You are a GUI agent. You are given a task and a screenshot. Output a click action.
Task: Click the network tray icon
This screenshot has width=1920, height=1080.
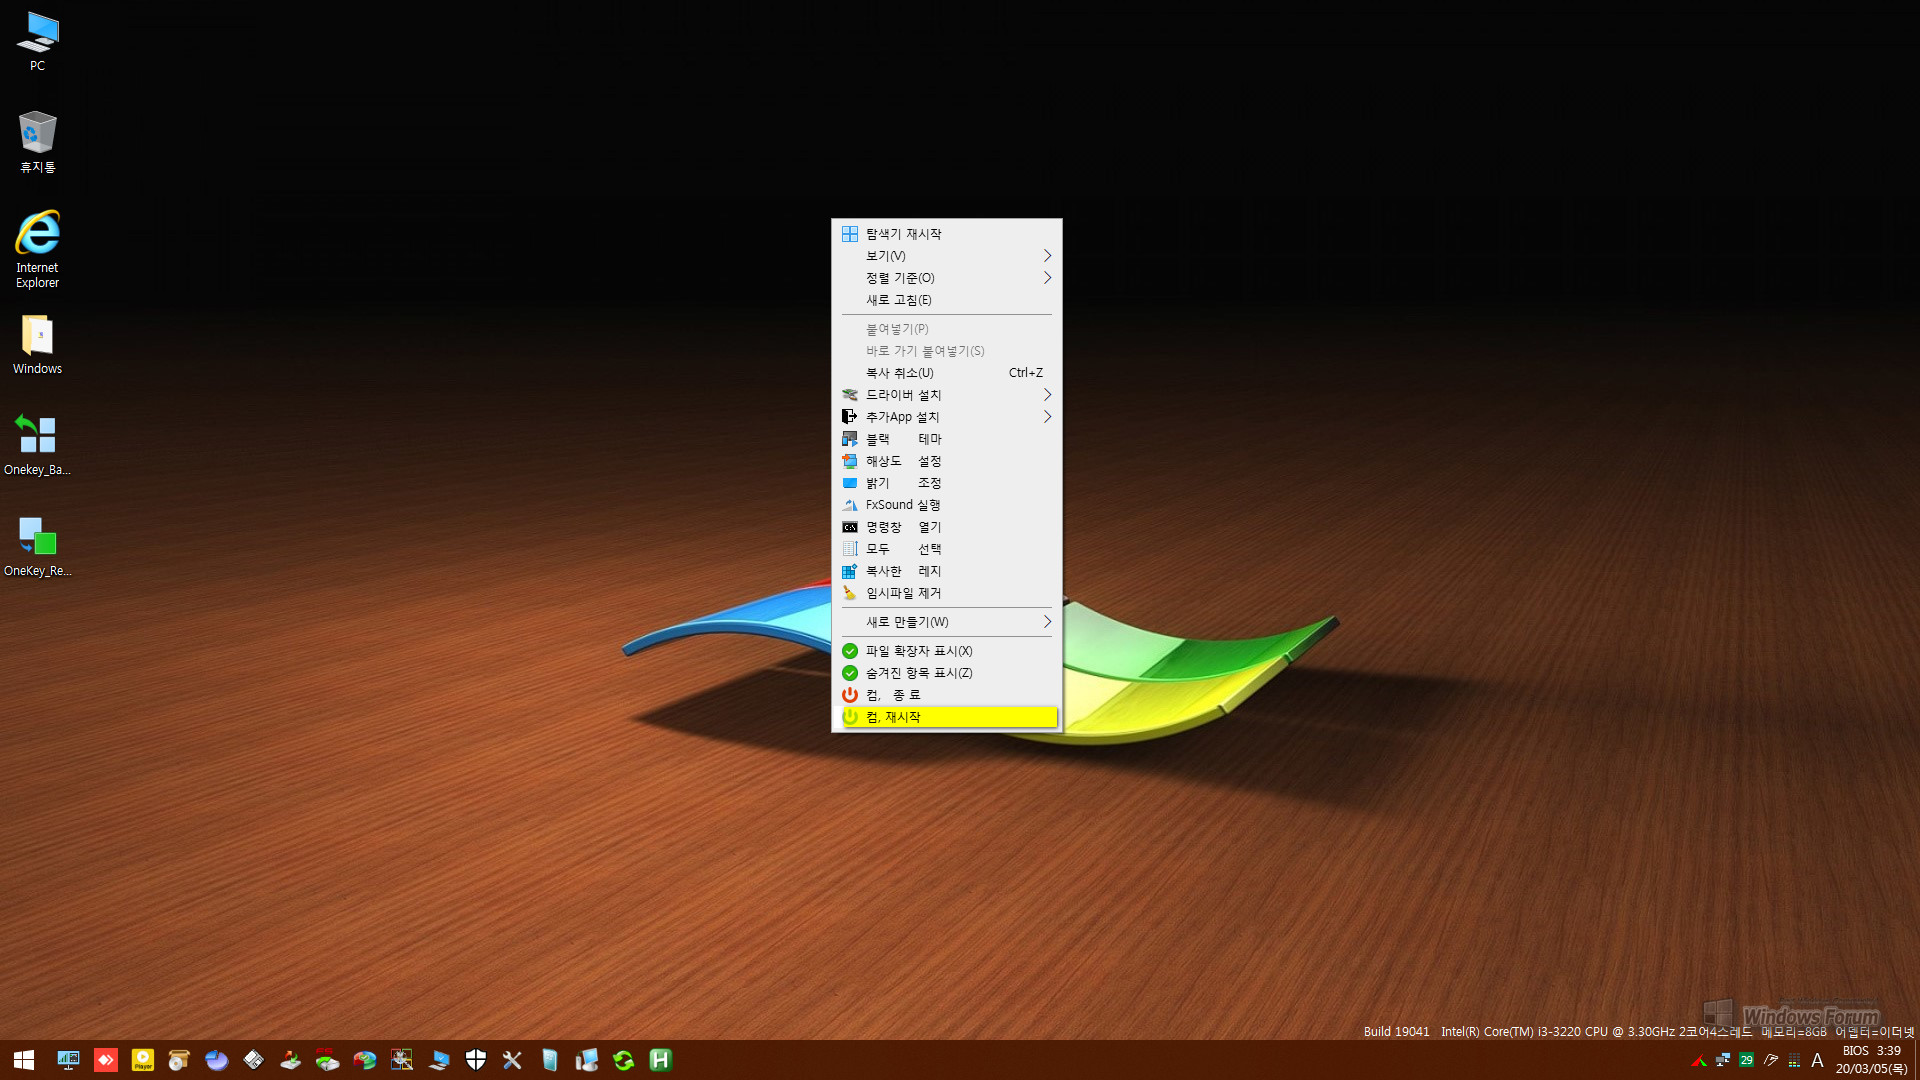(x=1723, y=1060)
